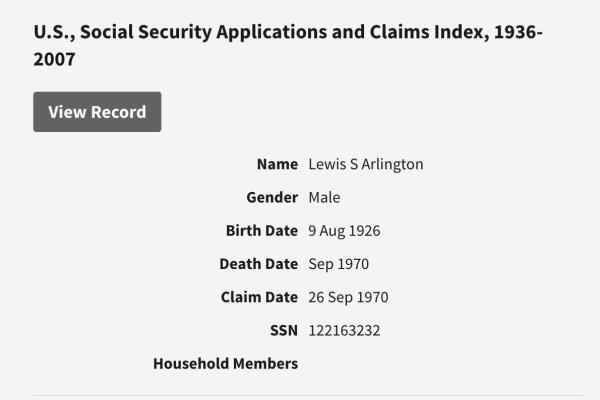This screenshot has width=600, height=400.
Task: Click the SSN number 122163232
Action: pyautogui.click(x=344, y=330)
